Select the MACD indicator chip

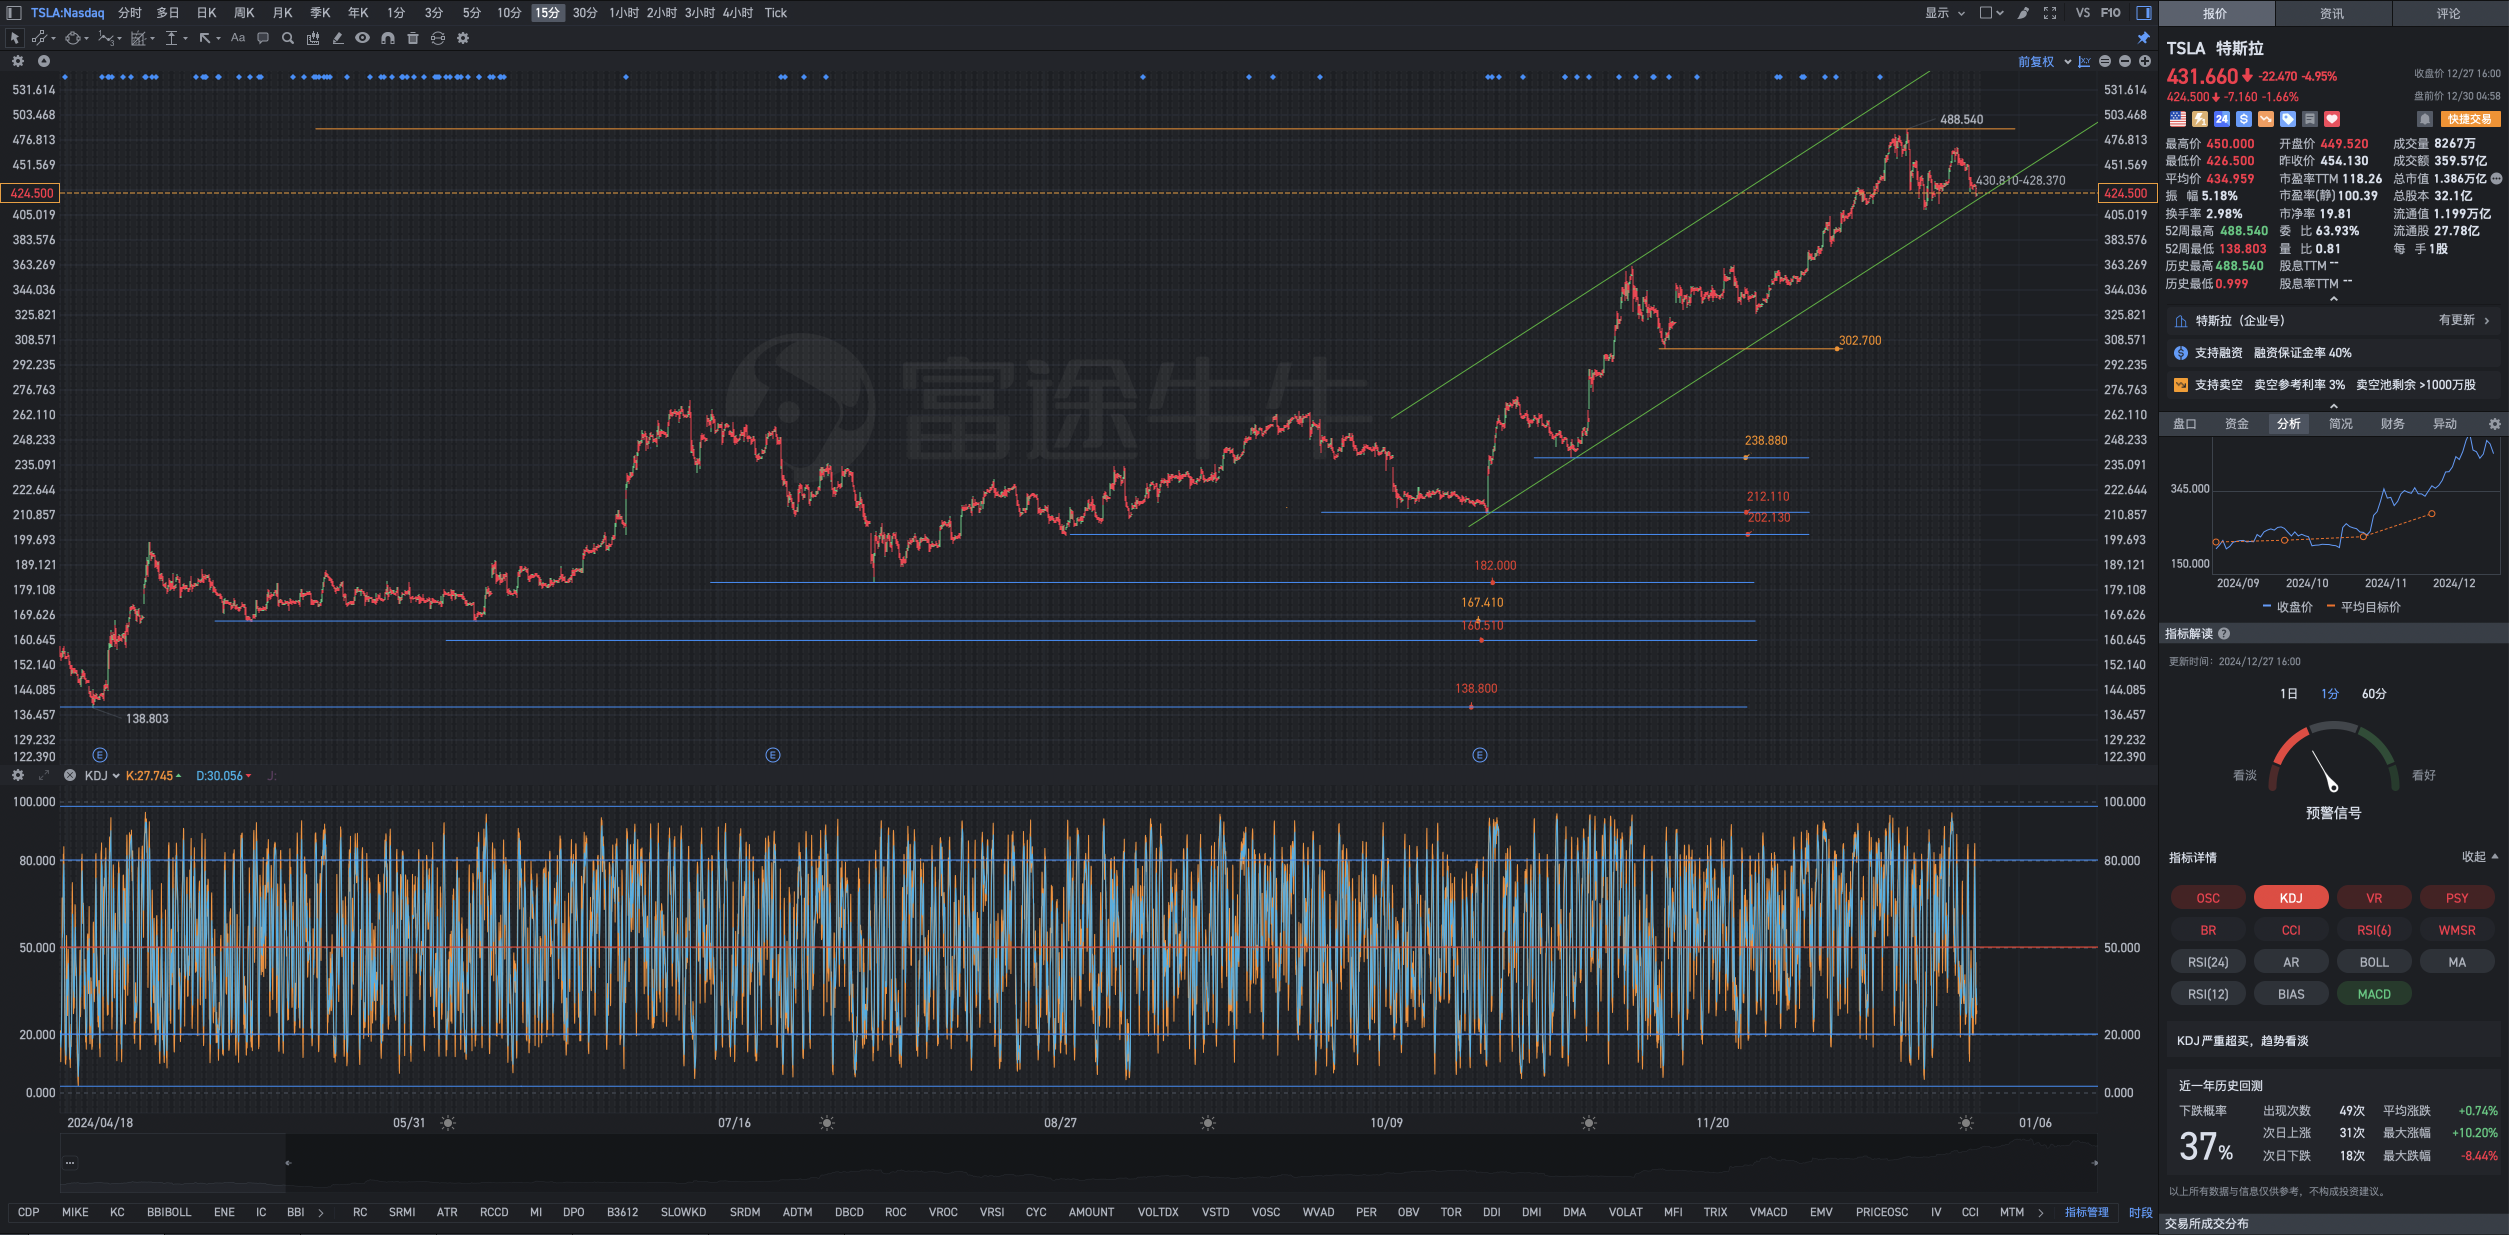(x=2374, y=994)
